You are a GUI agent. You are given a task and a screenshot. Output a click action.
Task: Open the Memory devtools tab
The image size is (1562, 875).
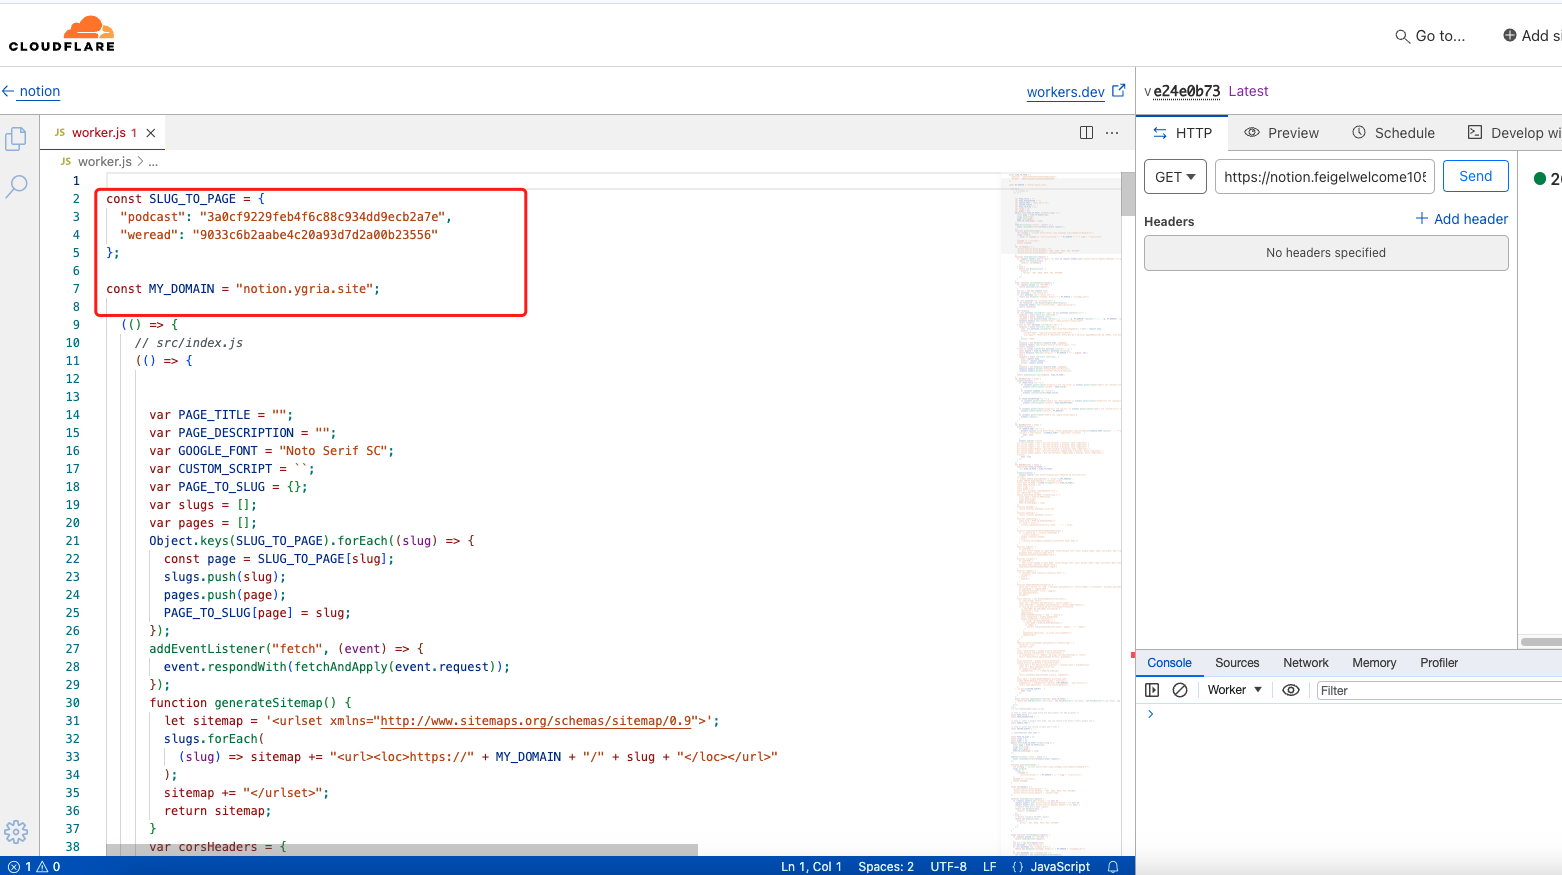1374,663
